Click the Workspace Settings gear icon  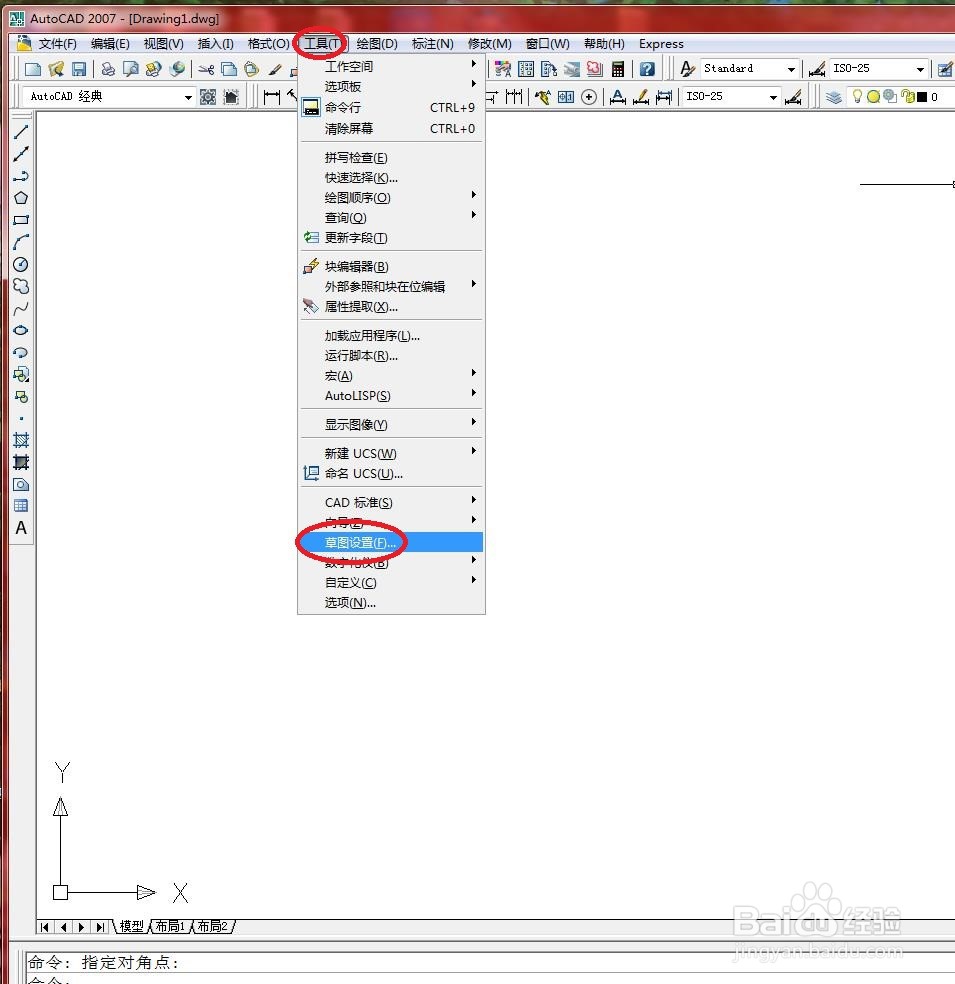tap(208, 97)
